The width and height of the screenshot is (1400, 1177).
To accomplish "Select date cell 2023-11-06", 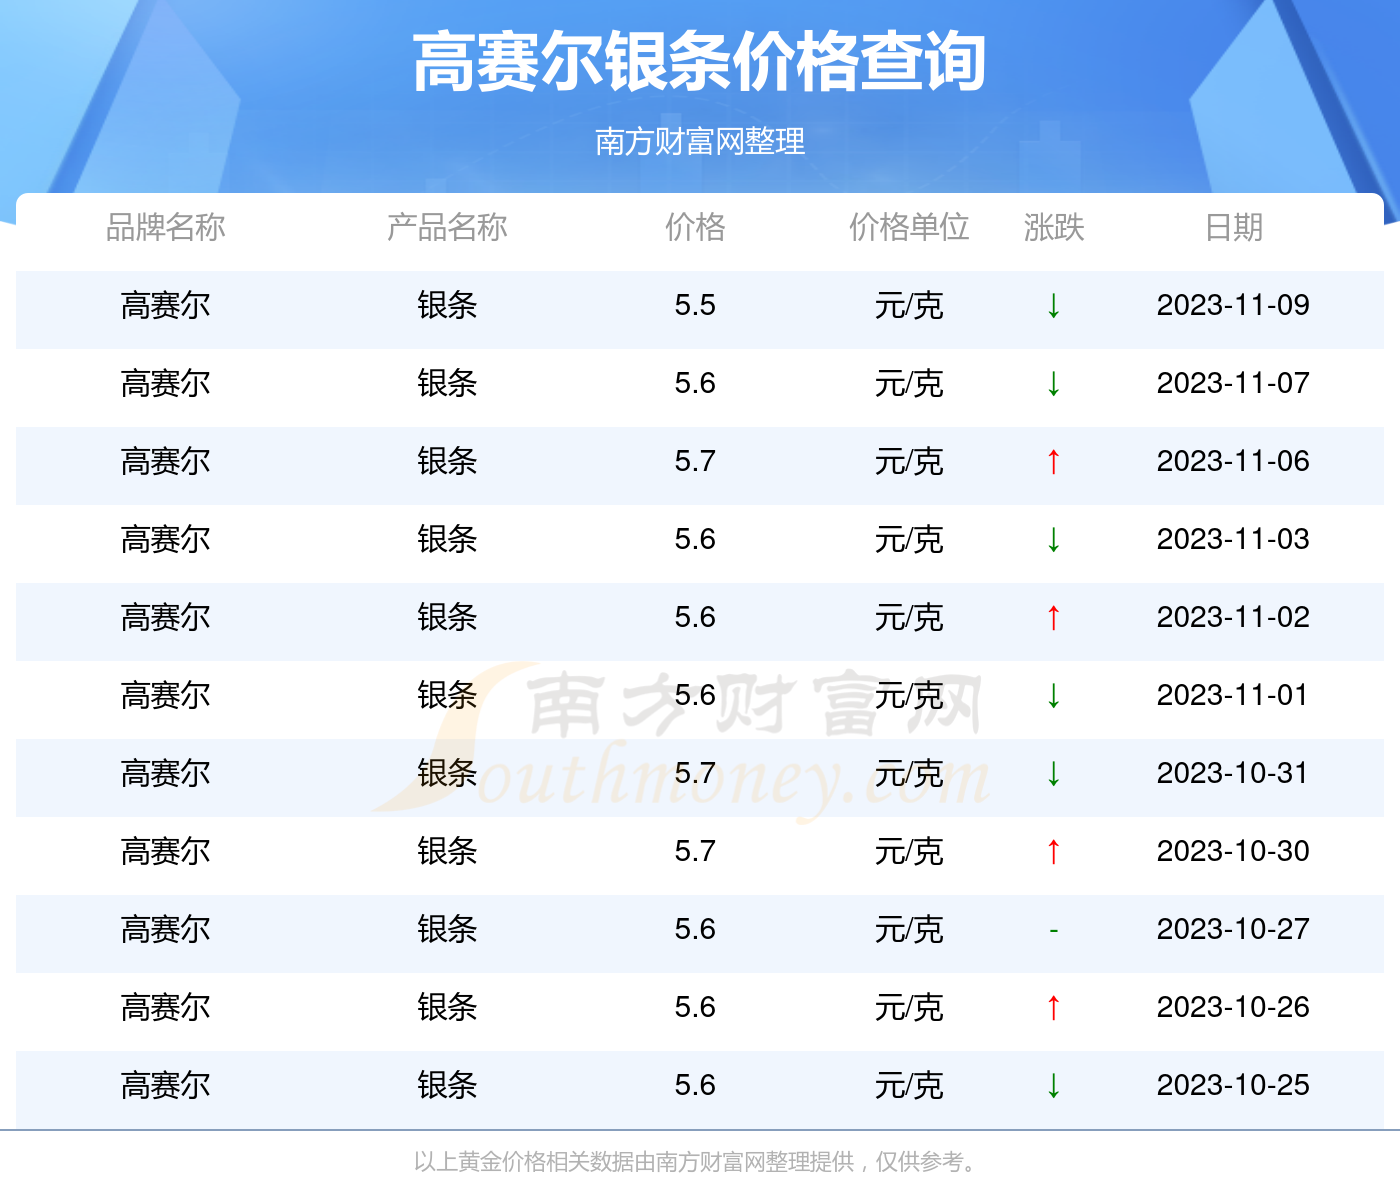I will (x=1233, y=461).
